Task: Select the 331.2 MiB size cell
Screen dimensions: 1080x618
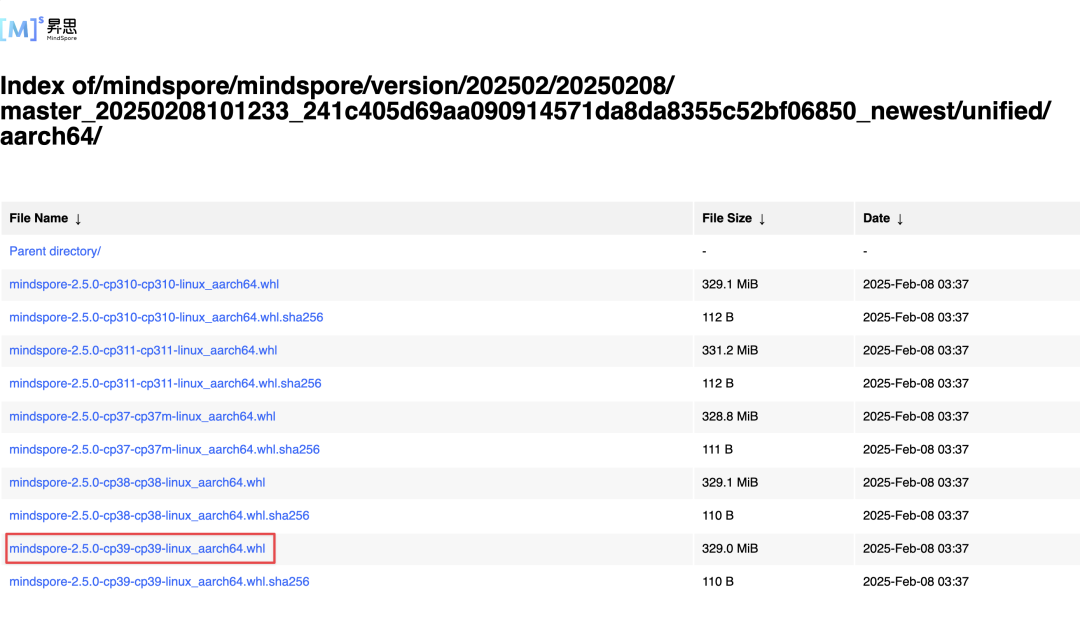Action: point(730,351)
